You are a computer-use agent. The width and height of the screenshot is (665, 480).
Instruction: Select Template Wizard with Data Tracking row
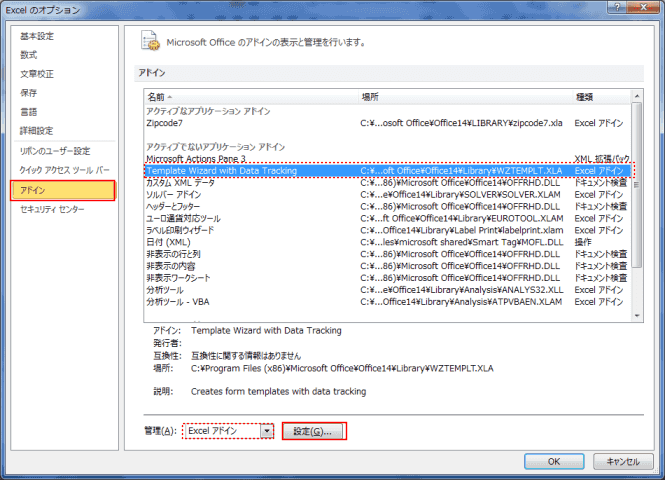[388, 171]
